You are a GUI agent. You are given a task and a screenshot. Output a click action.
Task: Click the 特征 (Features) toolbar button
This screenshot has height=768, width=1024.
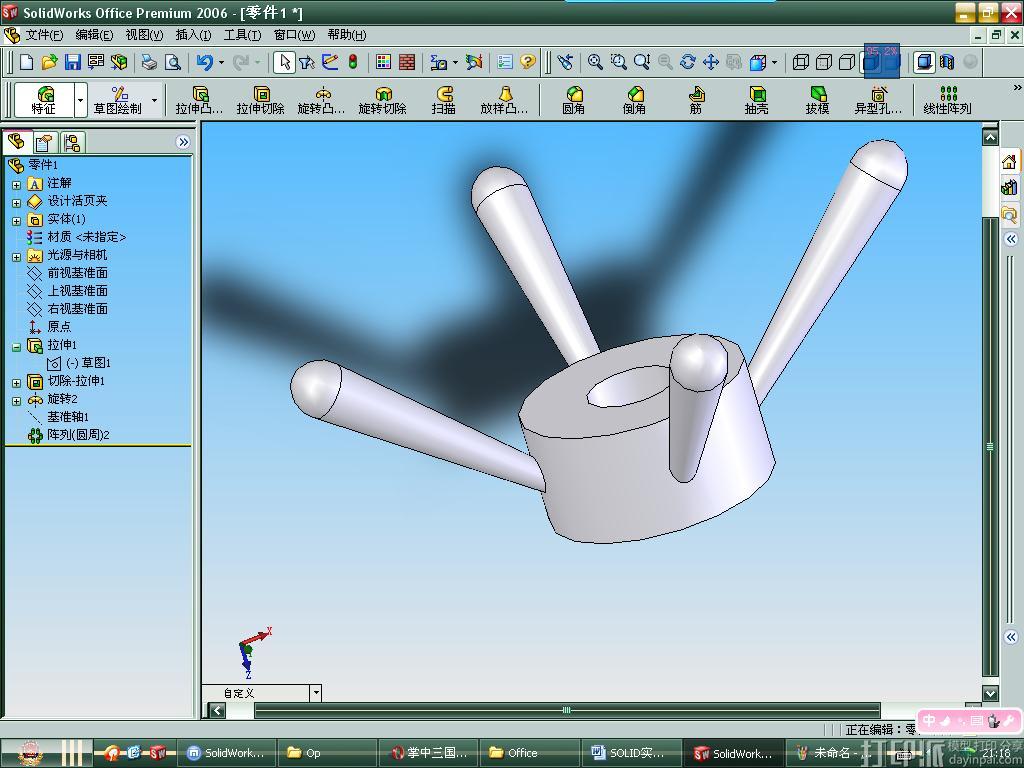(x=44, y=99)
